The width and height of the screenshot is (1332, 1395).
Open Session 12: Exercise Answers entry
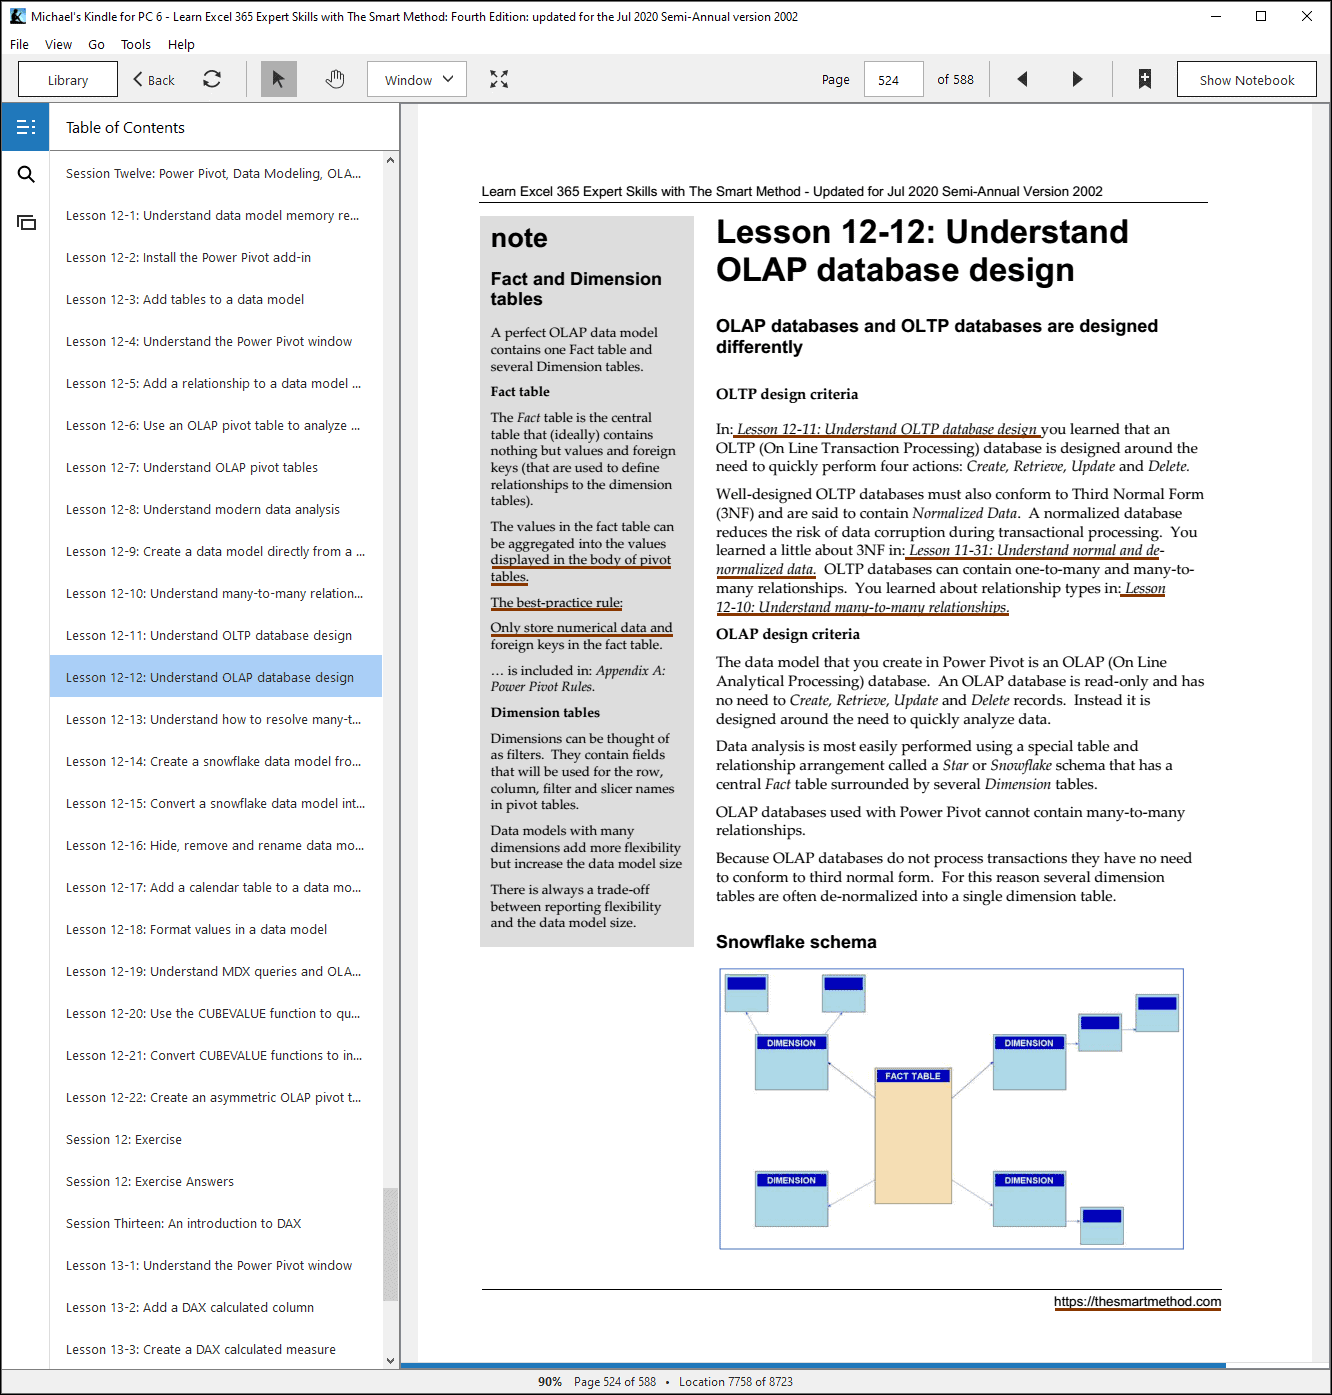pyautogui.click(x=216, y=1181)
